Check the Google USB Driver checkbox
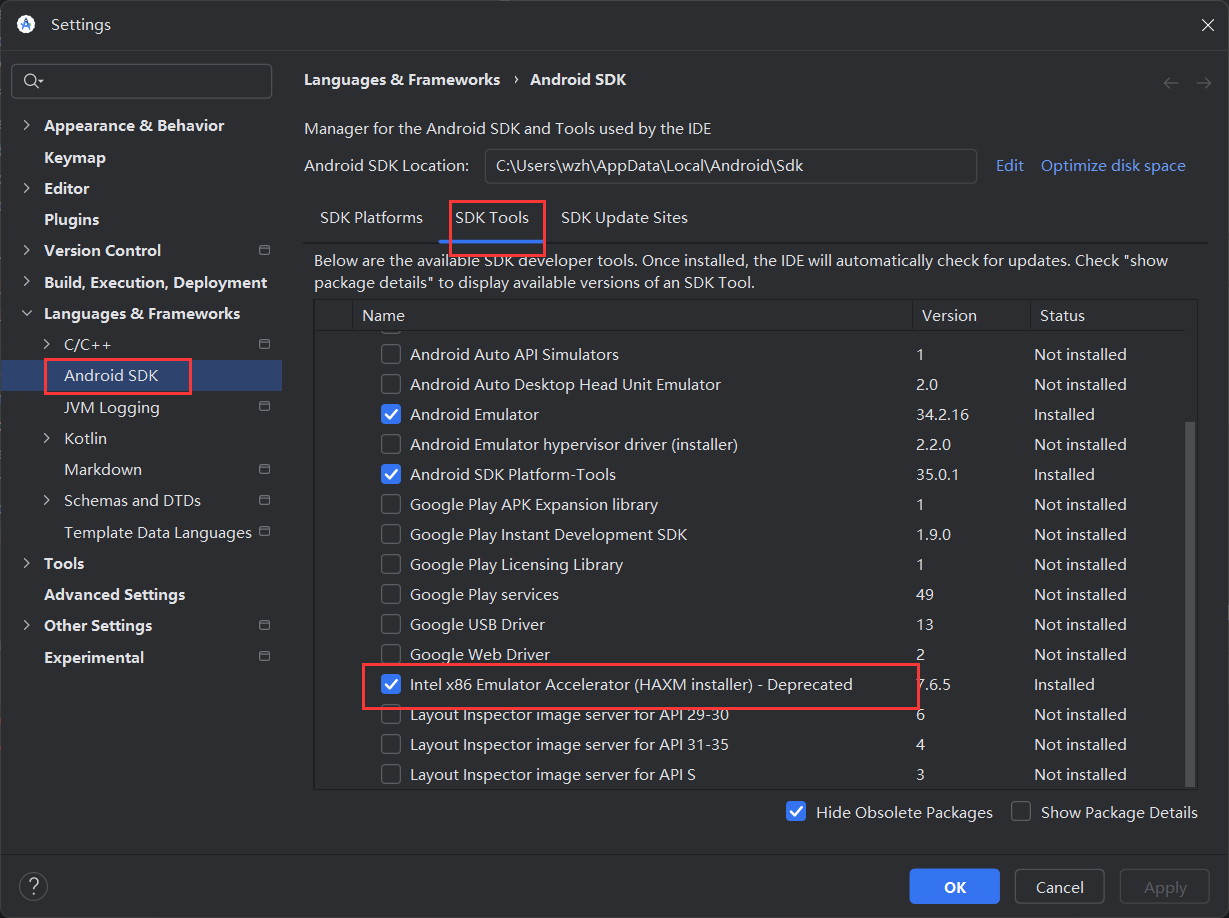 click(x=391, y=624)
